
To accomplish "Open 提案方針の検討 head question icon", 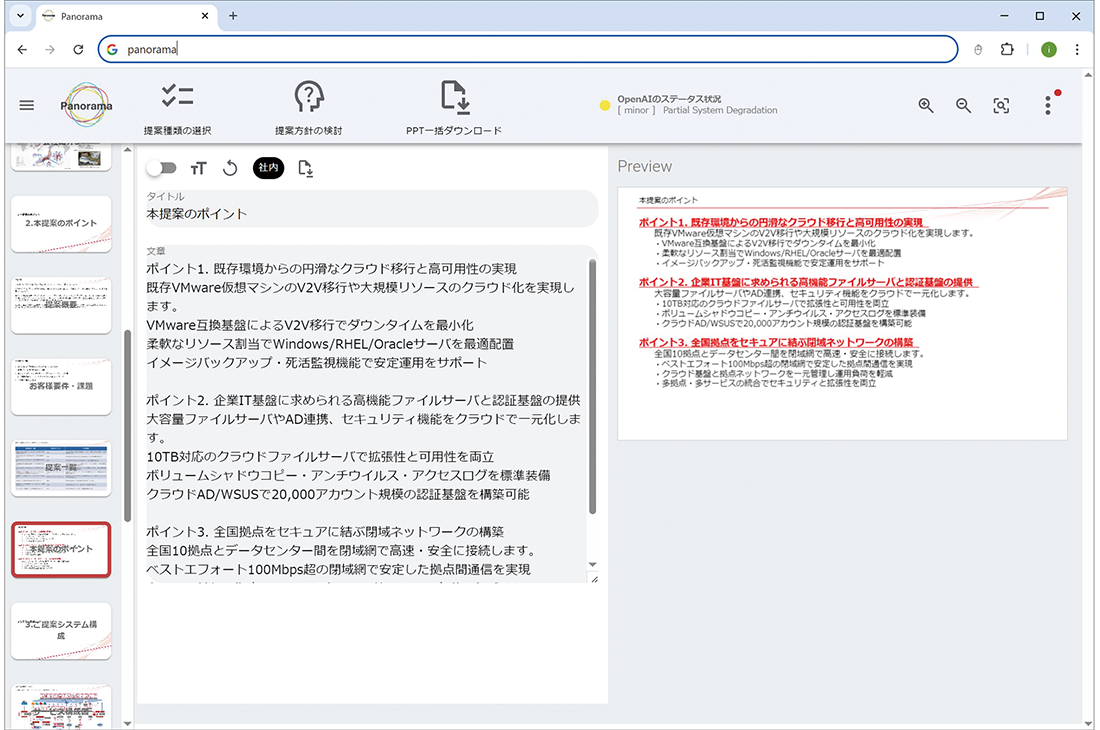I will click(309, 97).
